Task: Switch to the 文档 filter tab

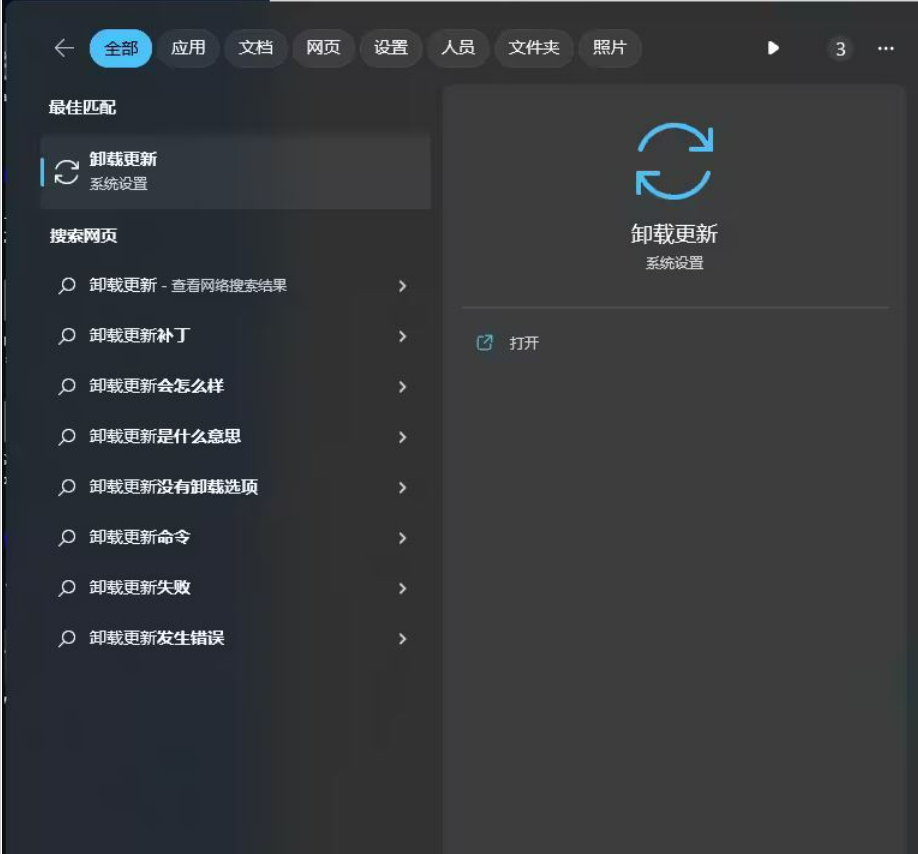Action: tap(256, 47)
